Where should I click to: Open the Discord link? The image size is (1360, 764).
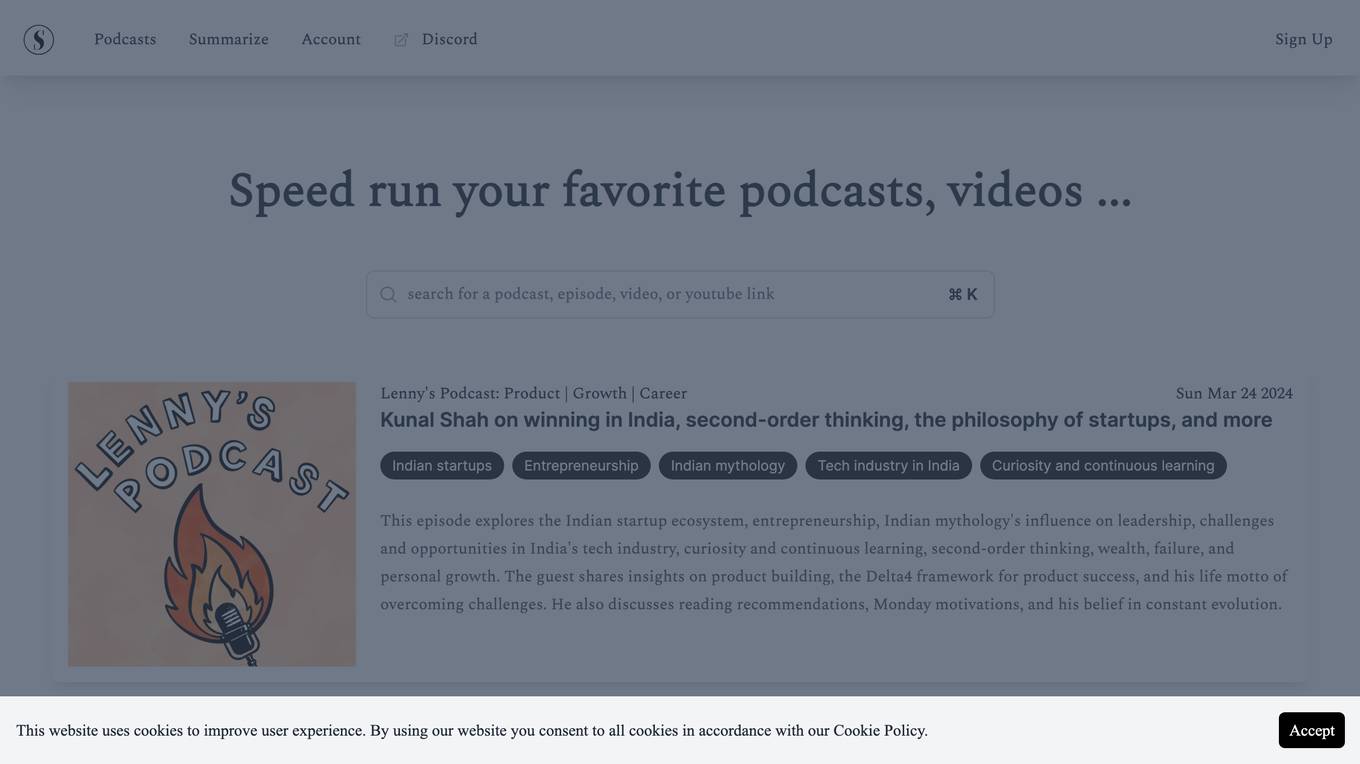point(449,39)
